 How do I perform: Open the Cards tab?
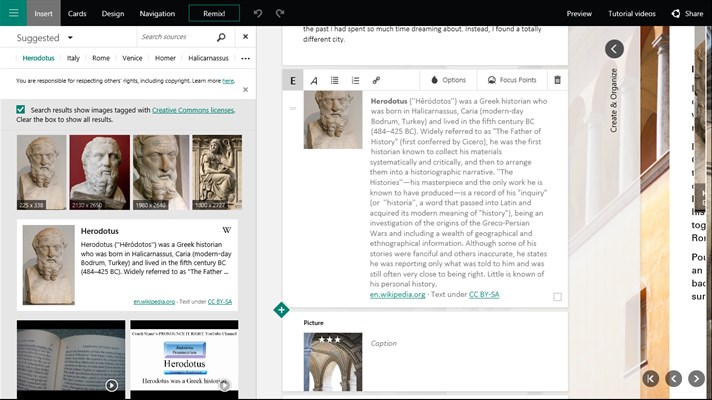coord(77,13)
